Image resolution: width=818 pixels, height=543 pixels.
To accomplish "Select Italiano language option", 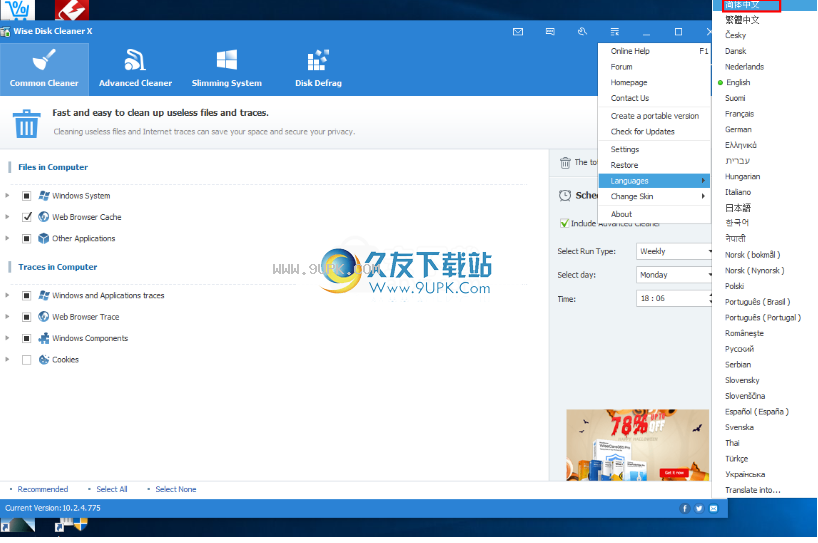I will pos(738,192).
